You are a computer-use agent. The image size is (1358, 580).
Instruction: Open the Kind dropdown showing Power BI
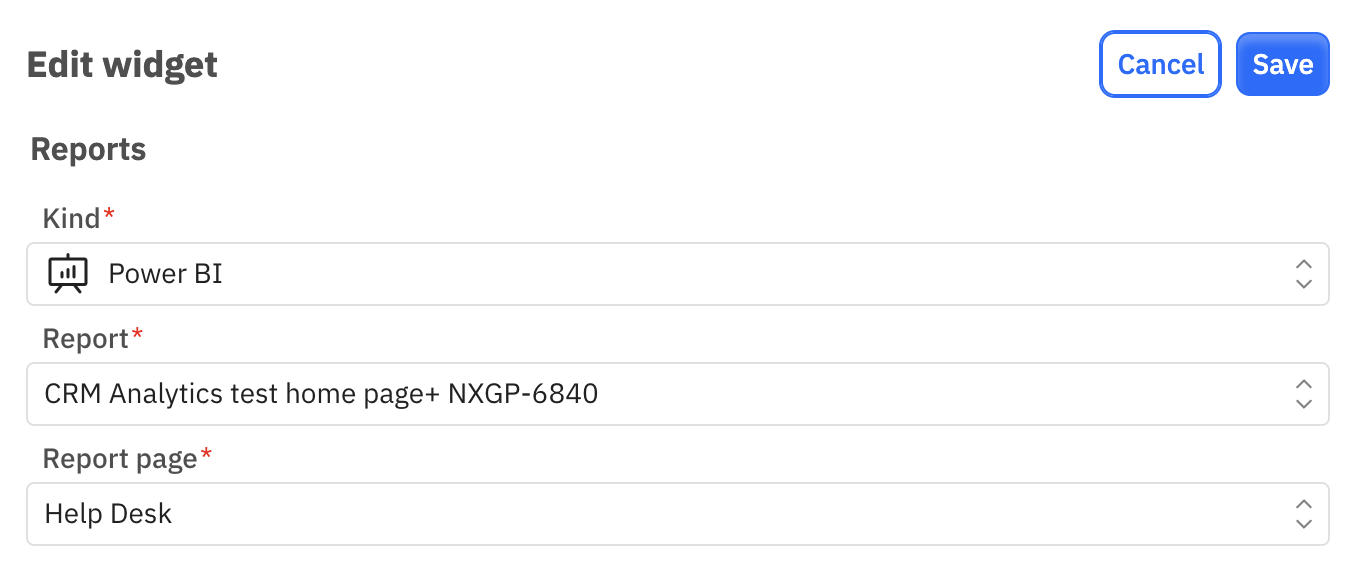[x=678, y=274]
